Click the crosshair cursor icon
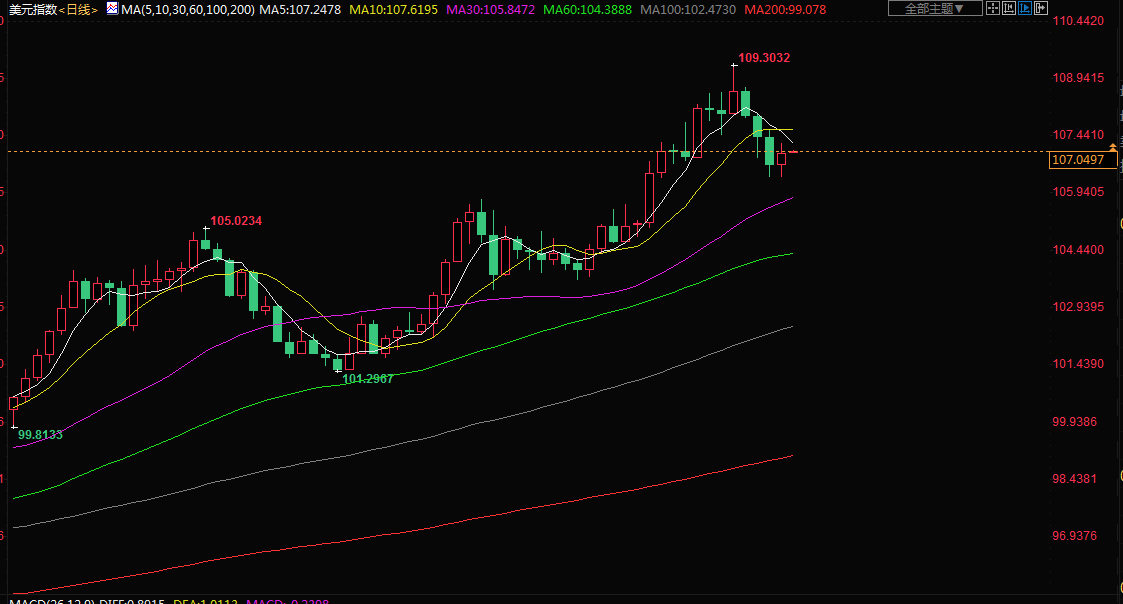This screenshot has width=1123, height=604. [x=992, y=9]
